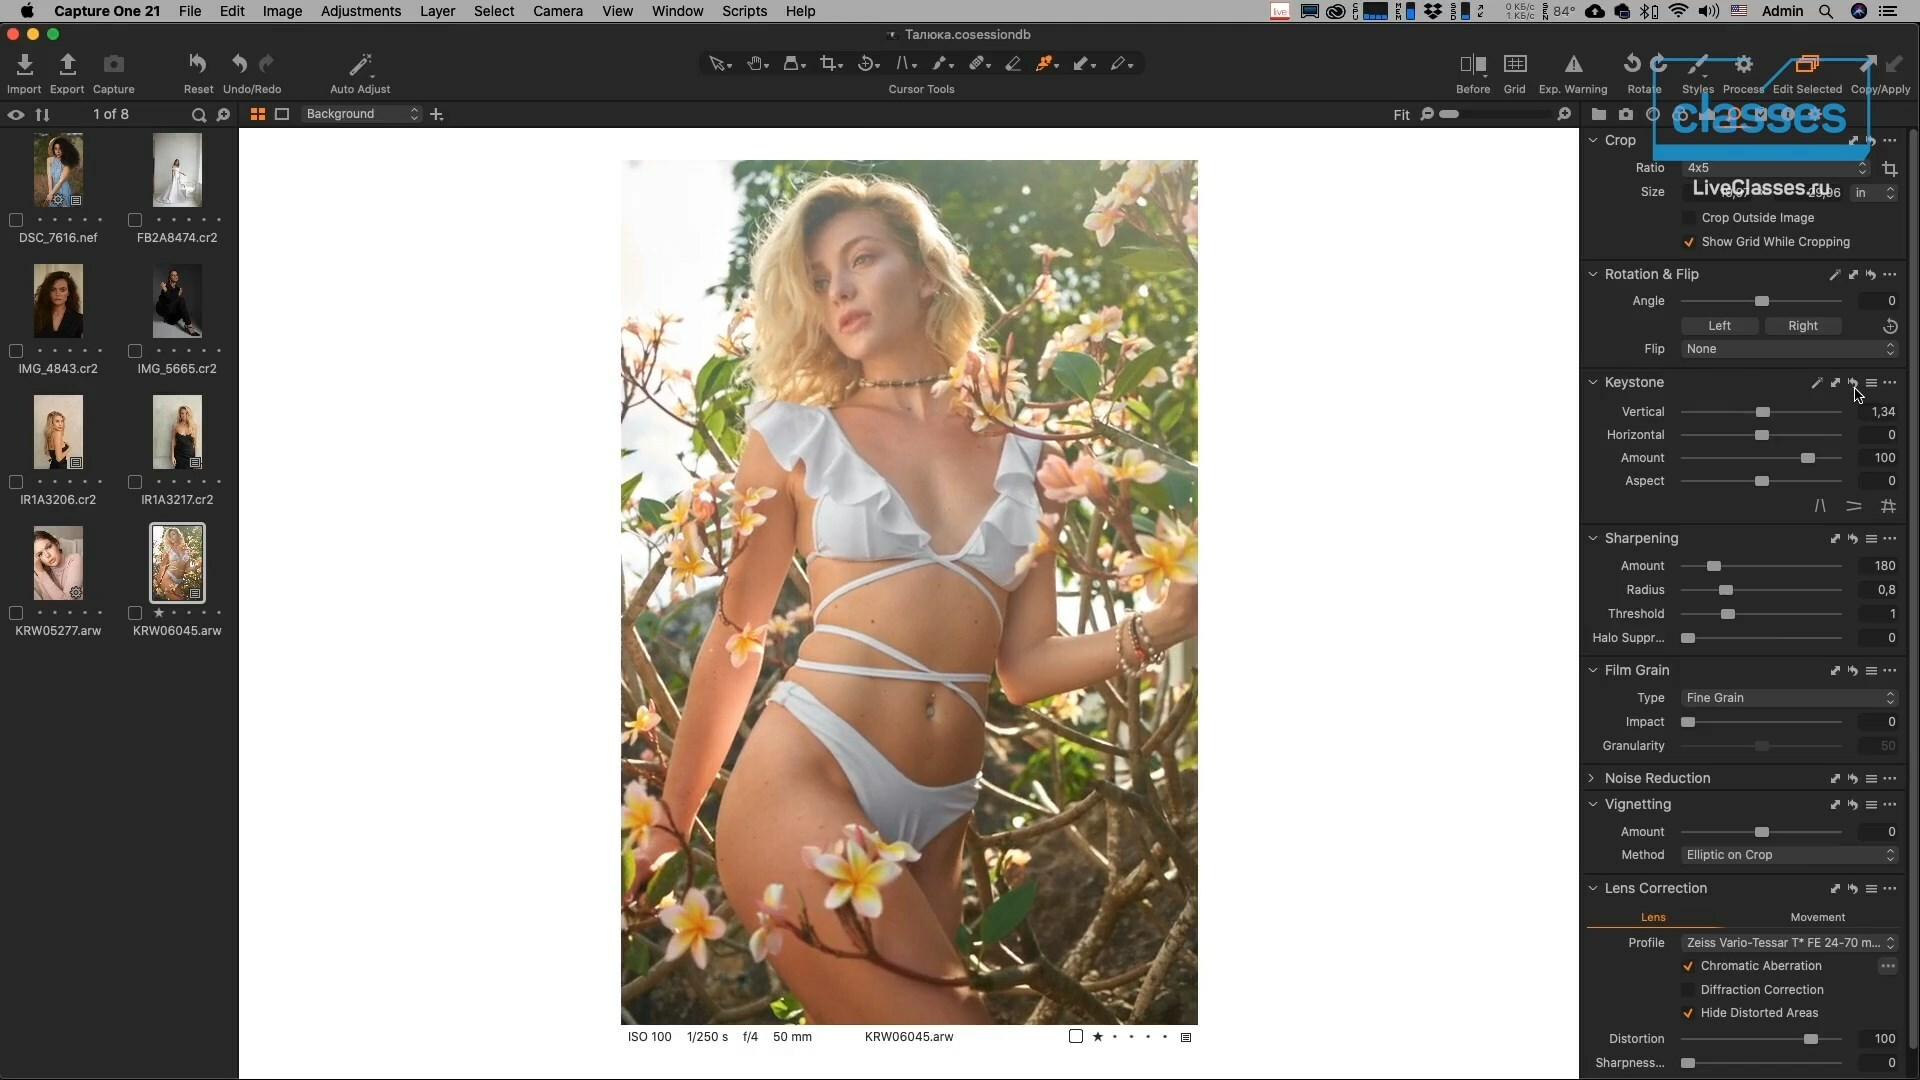Enable Crop Outside Image checkbox
This screenshot has width=1920, height=1080.
(x=1689, y=218)
